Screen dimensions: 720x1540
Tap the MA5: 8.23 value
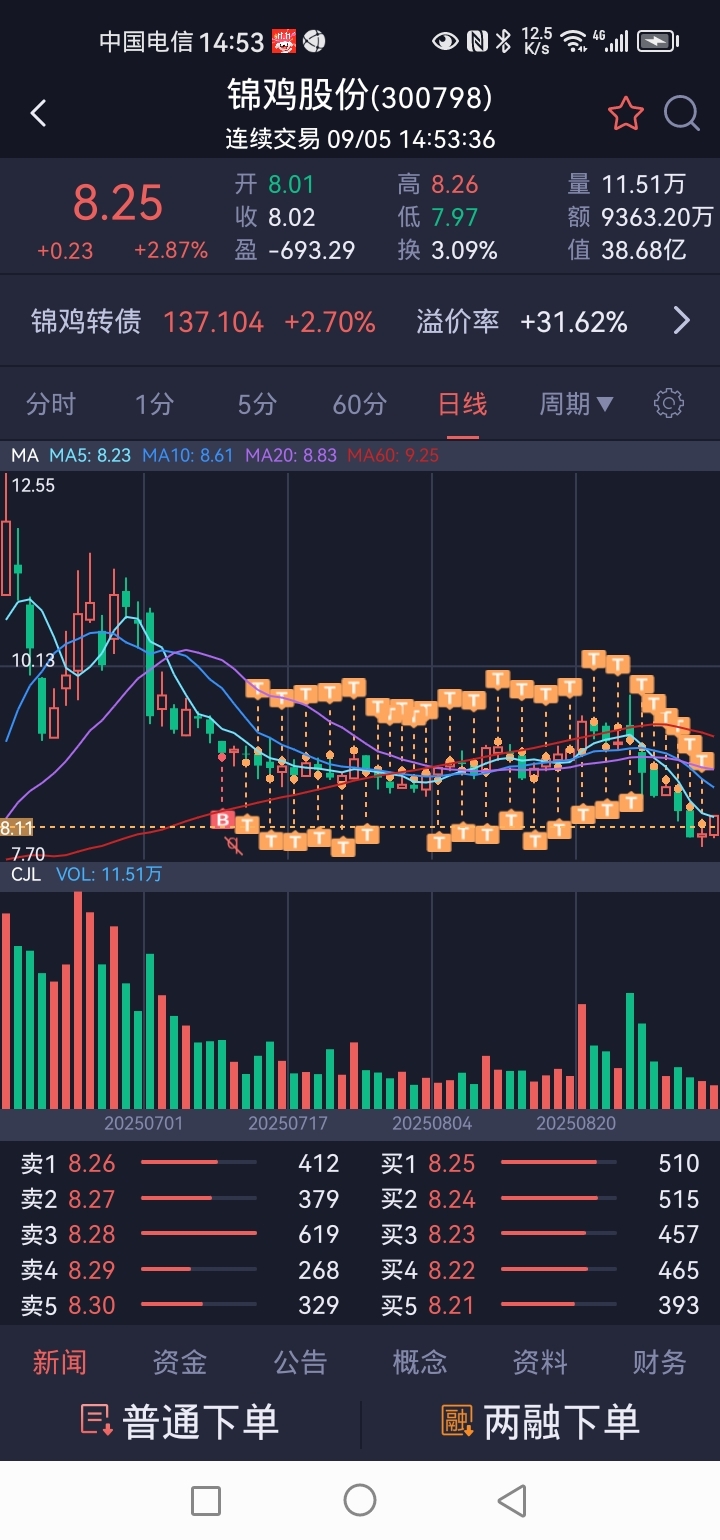90,455
